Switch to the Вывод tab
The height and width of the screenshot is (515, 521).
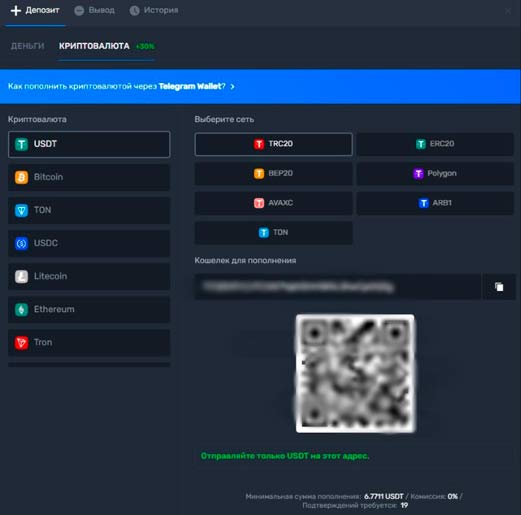(x=95, y=11)
